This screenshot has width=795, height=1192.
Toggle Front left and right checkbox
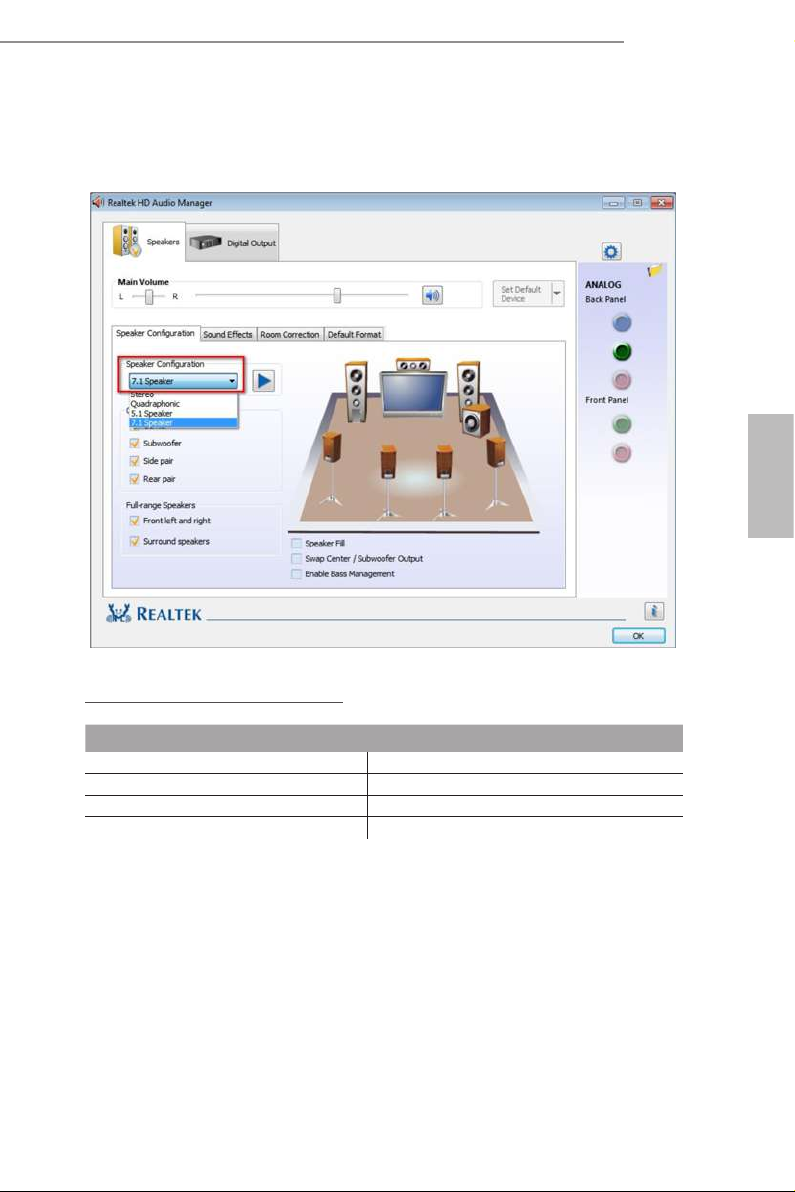135,521
